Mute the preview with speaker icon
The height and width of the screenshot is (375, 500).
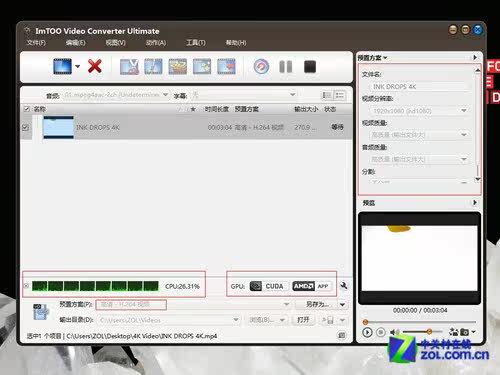pyautogui.click(x=395, y=332)
